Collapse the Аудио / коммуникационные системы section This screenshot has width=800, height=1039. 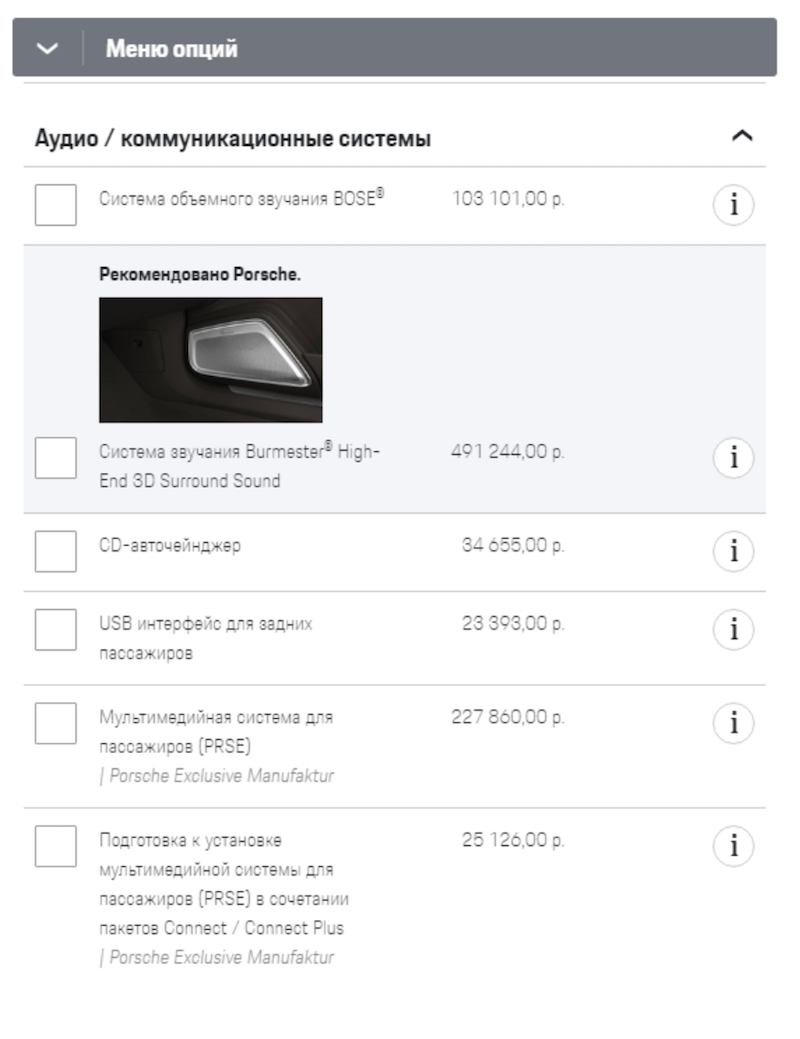[742, 136]
